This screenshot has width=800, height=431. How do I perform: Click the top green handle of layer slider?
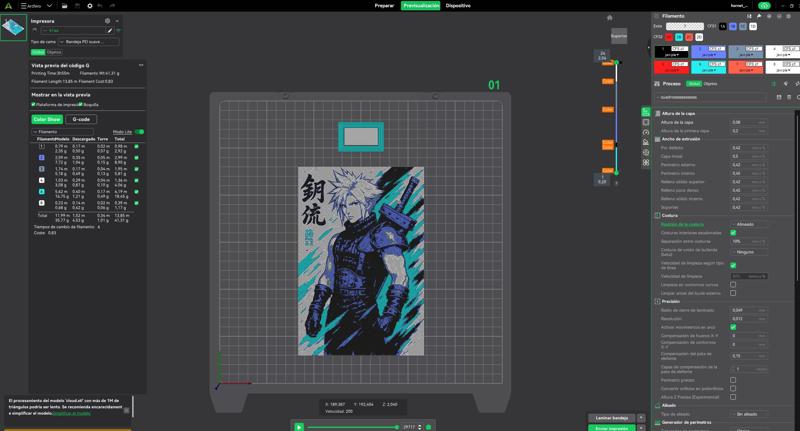click(616, 62)
